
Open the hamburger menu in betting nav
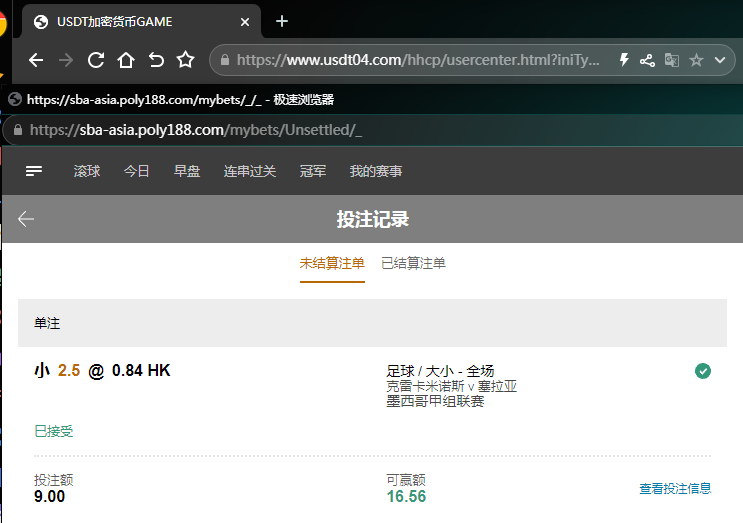34,171
